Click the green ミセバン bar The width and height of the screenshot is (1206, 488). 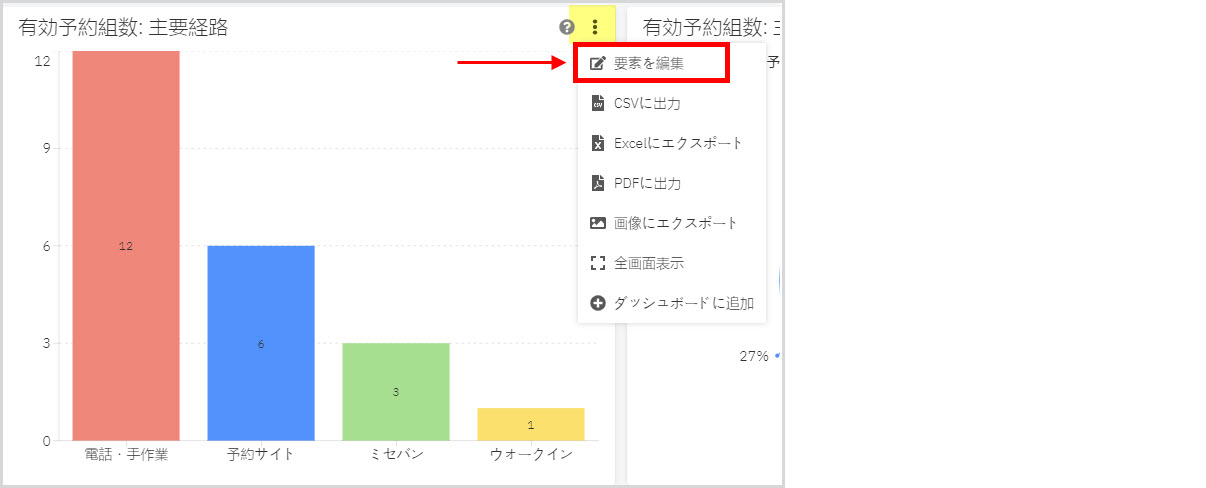pyautogui.click(x=396, y=391)
